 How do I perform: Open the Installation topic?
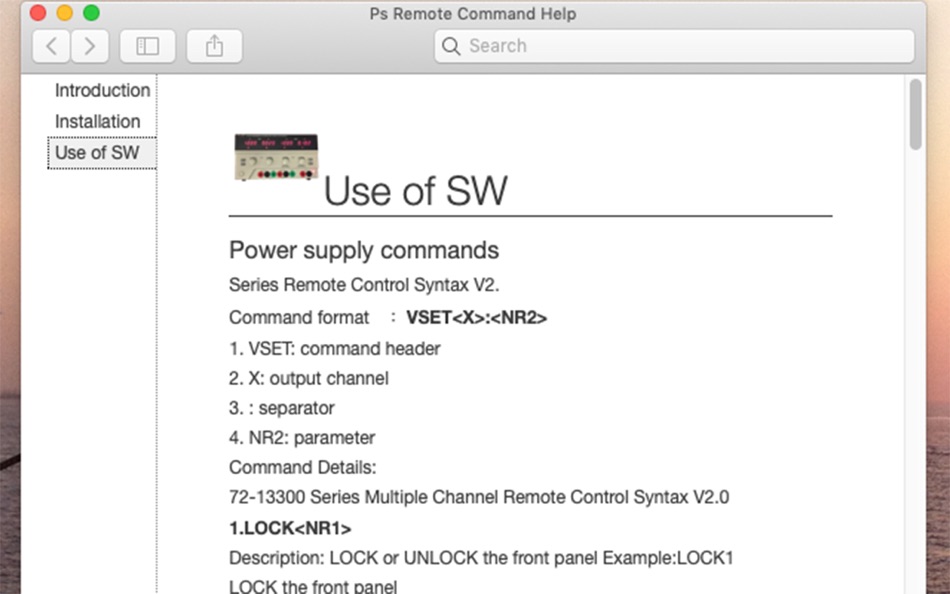click(x=97, y=122)
